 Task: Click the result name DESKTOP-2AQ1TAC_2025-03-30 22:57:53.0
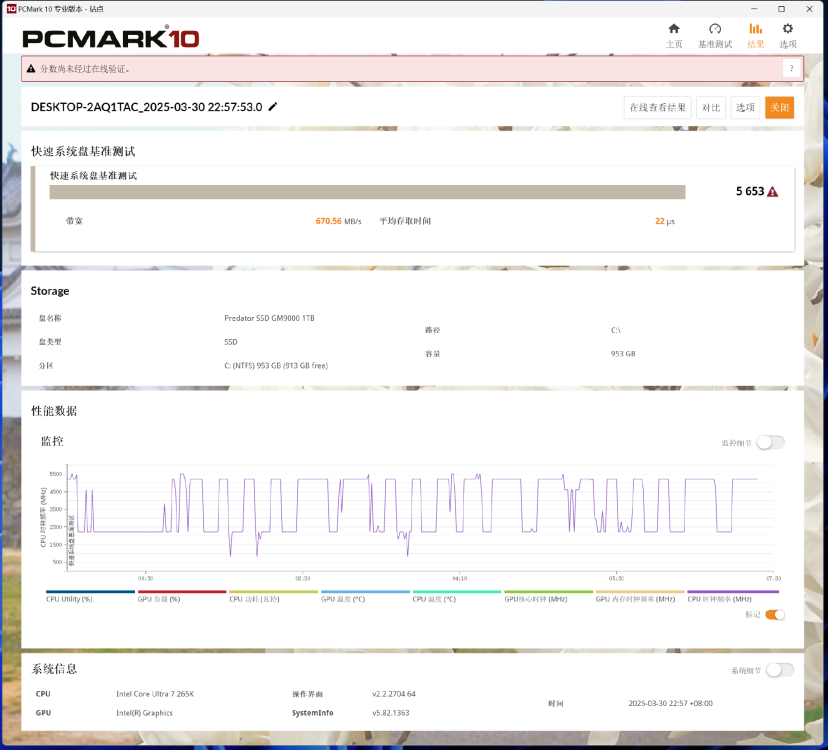pyautogui.click(x=147, y=107)
